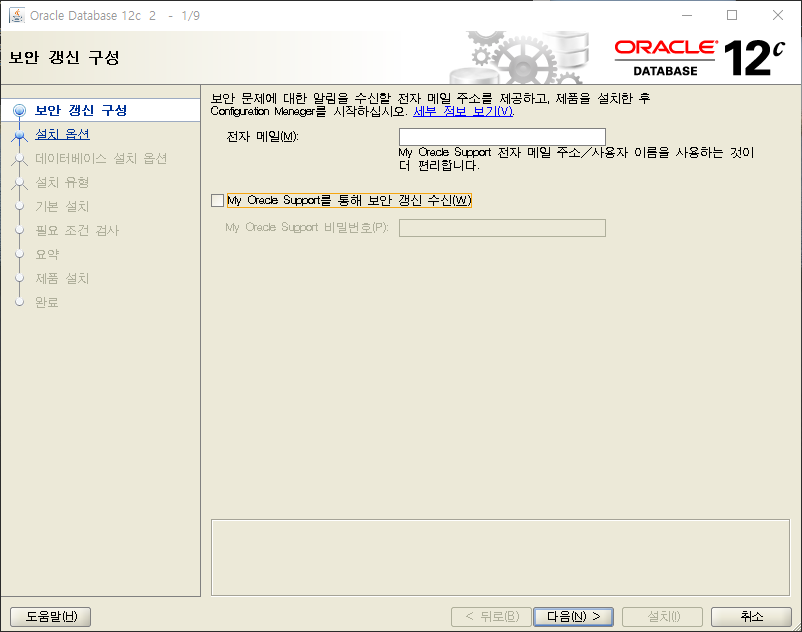Click the empty message area at the bottom

[x=500, y=558]
